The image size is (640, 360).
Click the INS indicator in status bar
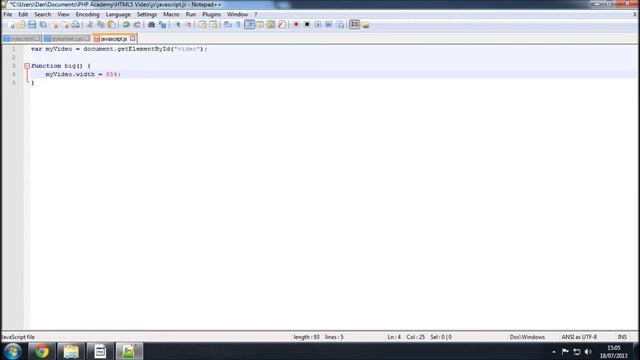(x=622, y=337)
